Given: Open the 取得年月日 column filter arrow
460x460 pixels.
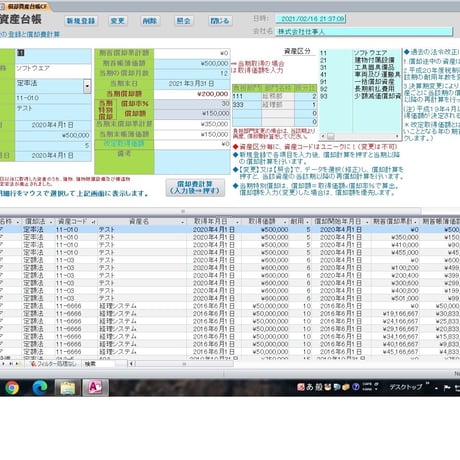Looking at the screenshot, I should point(237,222).
